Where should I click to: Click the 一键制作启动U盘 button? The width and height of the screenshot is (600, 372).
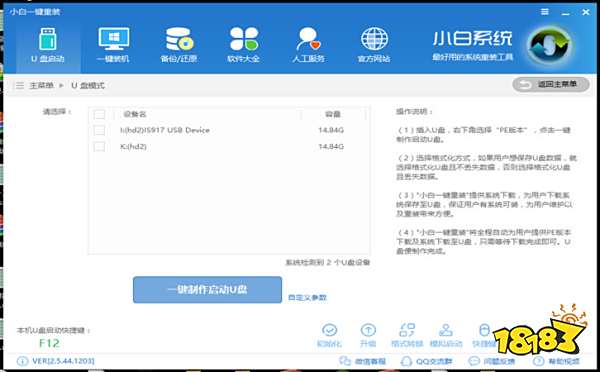tap(207, 290)
